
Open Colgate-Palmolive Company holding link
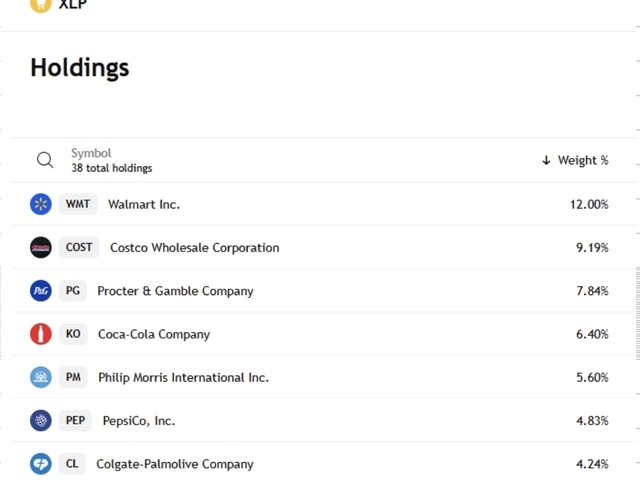[175, 464]
